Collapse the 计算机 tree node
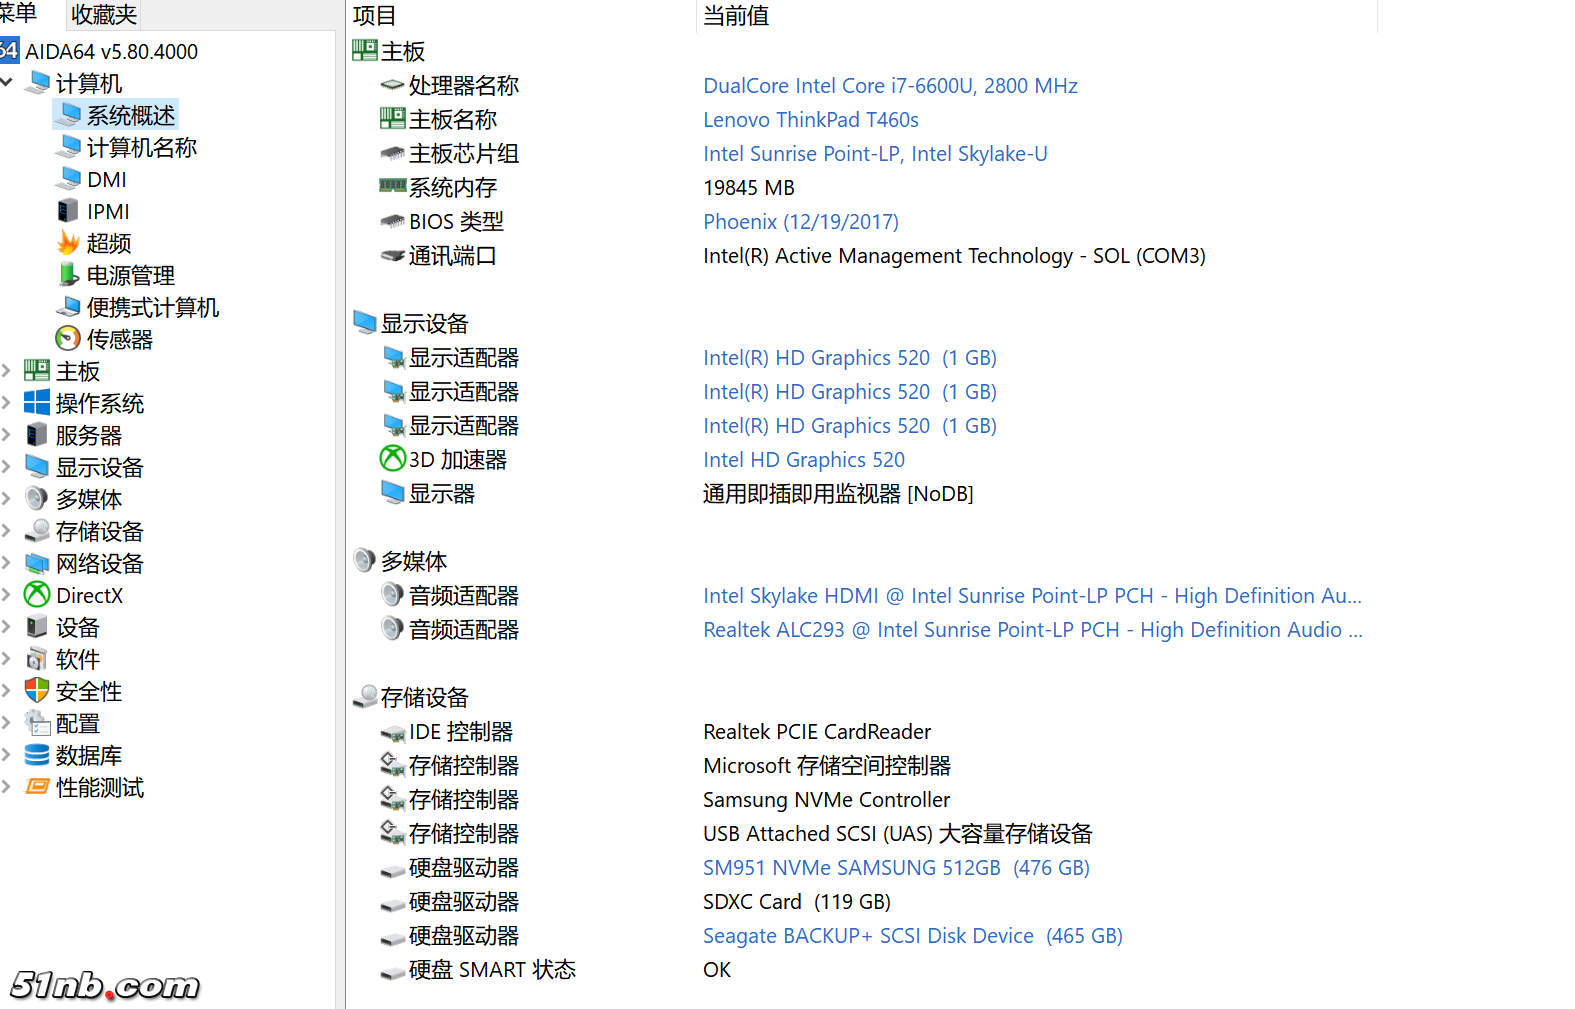 (x=7, y=83)
